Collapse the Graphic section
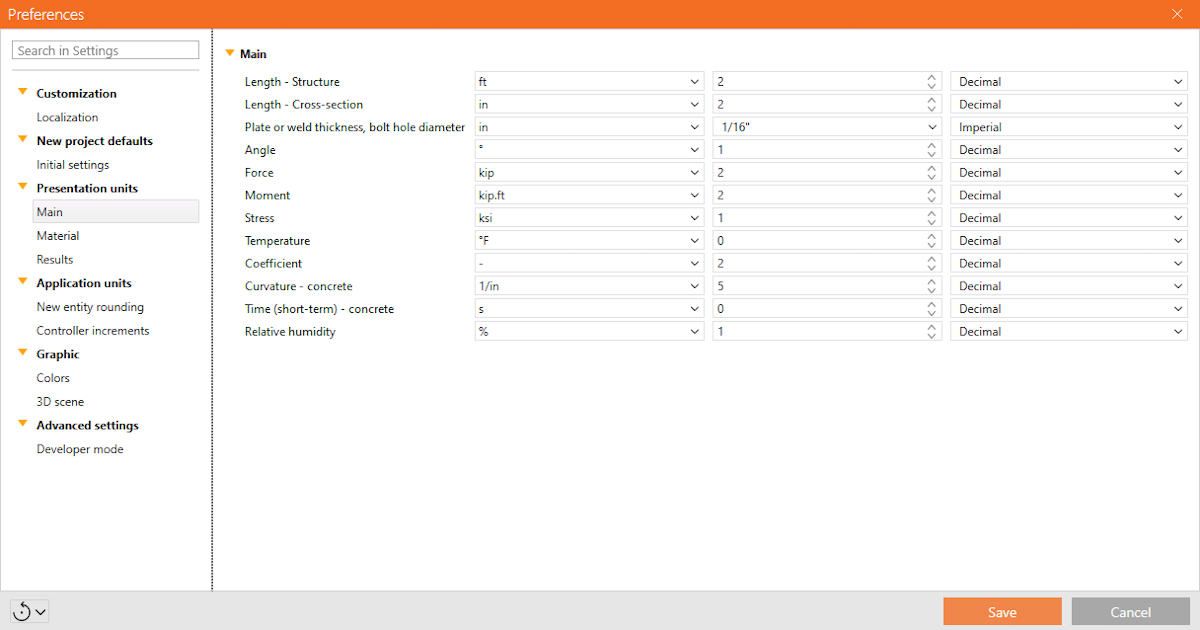This screenshot has height=630, width=1200. (22, 353)
